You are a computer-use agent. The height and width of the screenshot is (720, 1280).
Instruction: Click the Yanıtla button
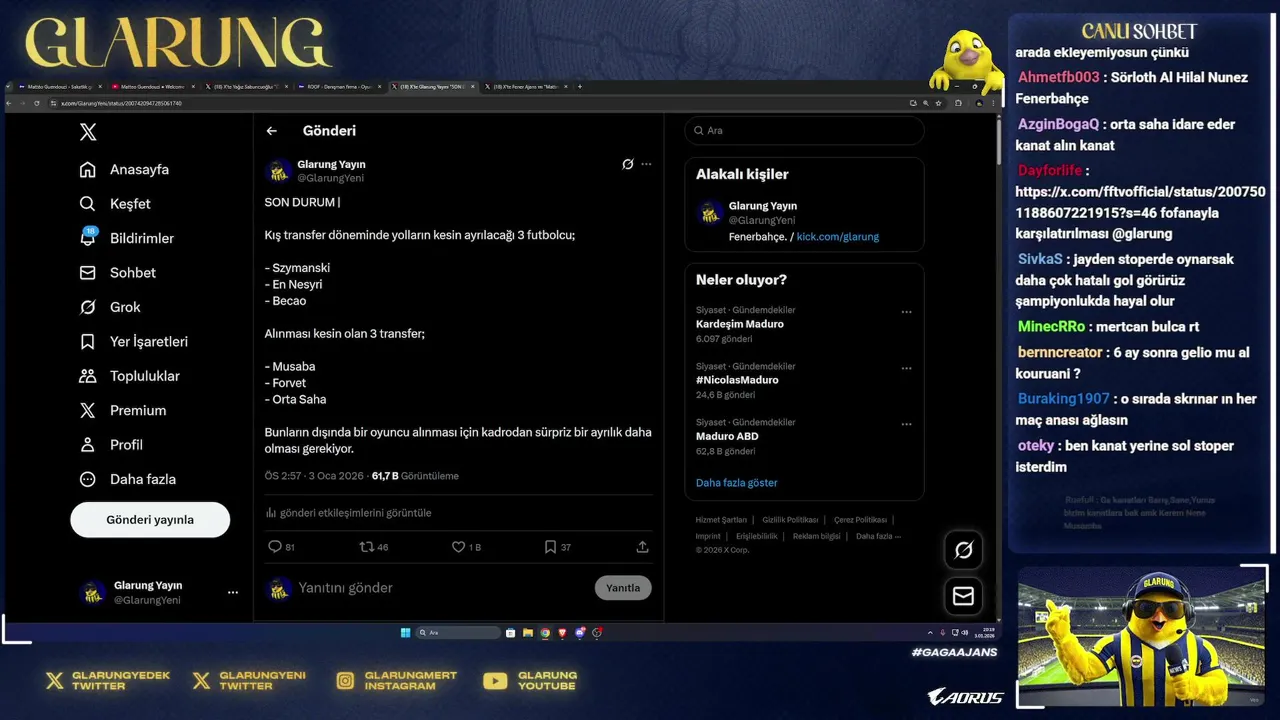click(x=623, y=588)
